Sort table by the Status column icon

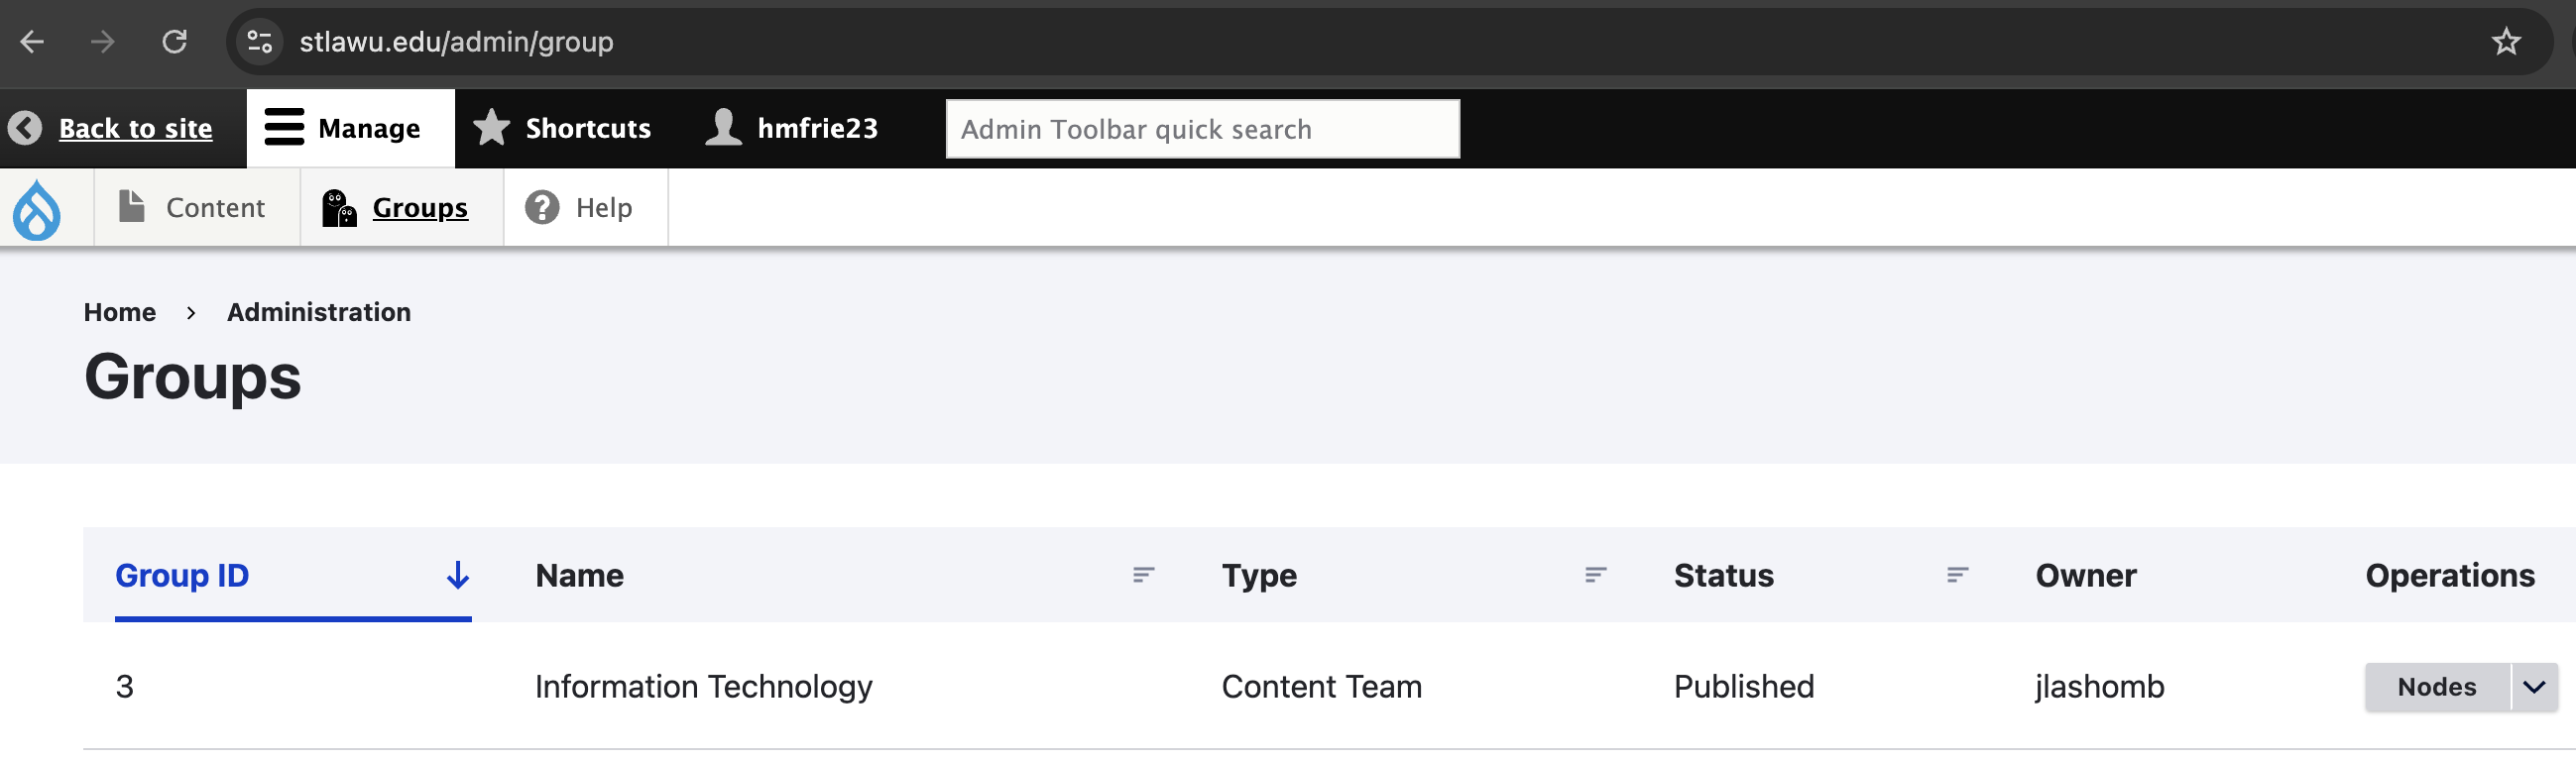[x=1957, y=575]
